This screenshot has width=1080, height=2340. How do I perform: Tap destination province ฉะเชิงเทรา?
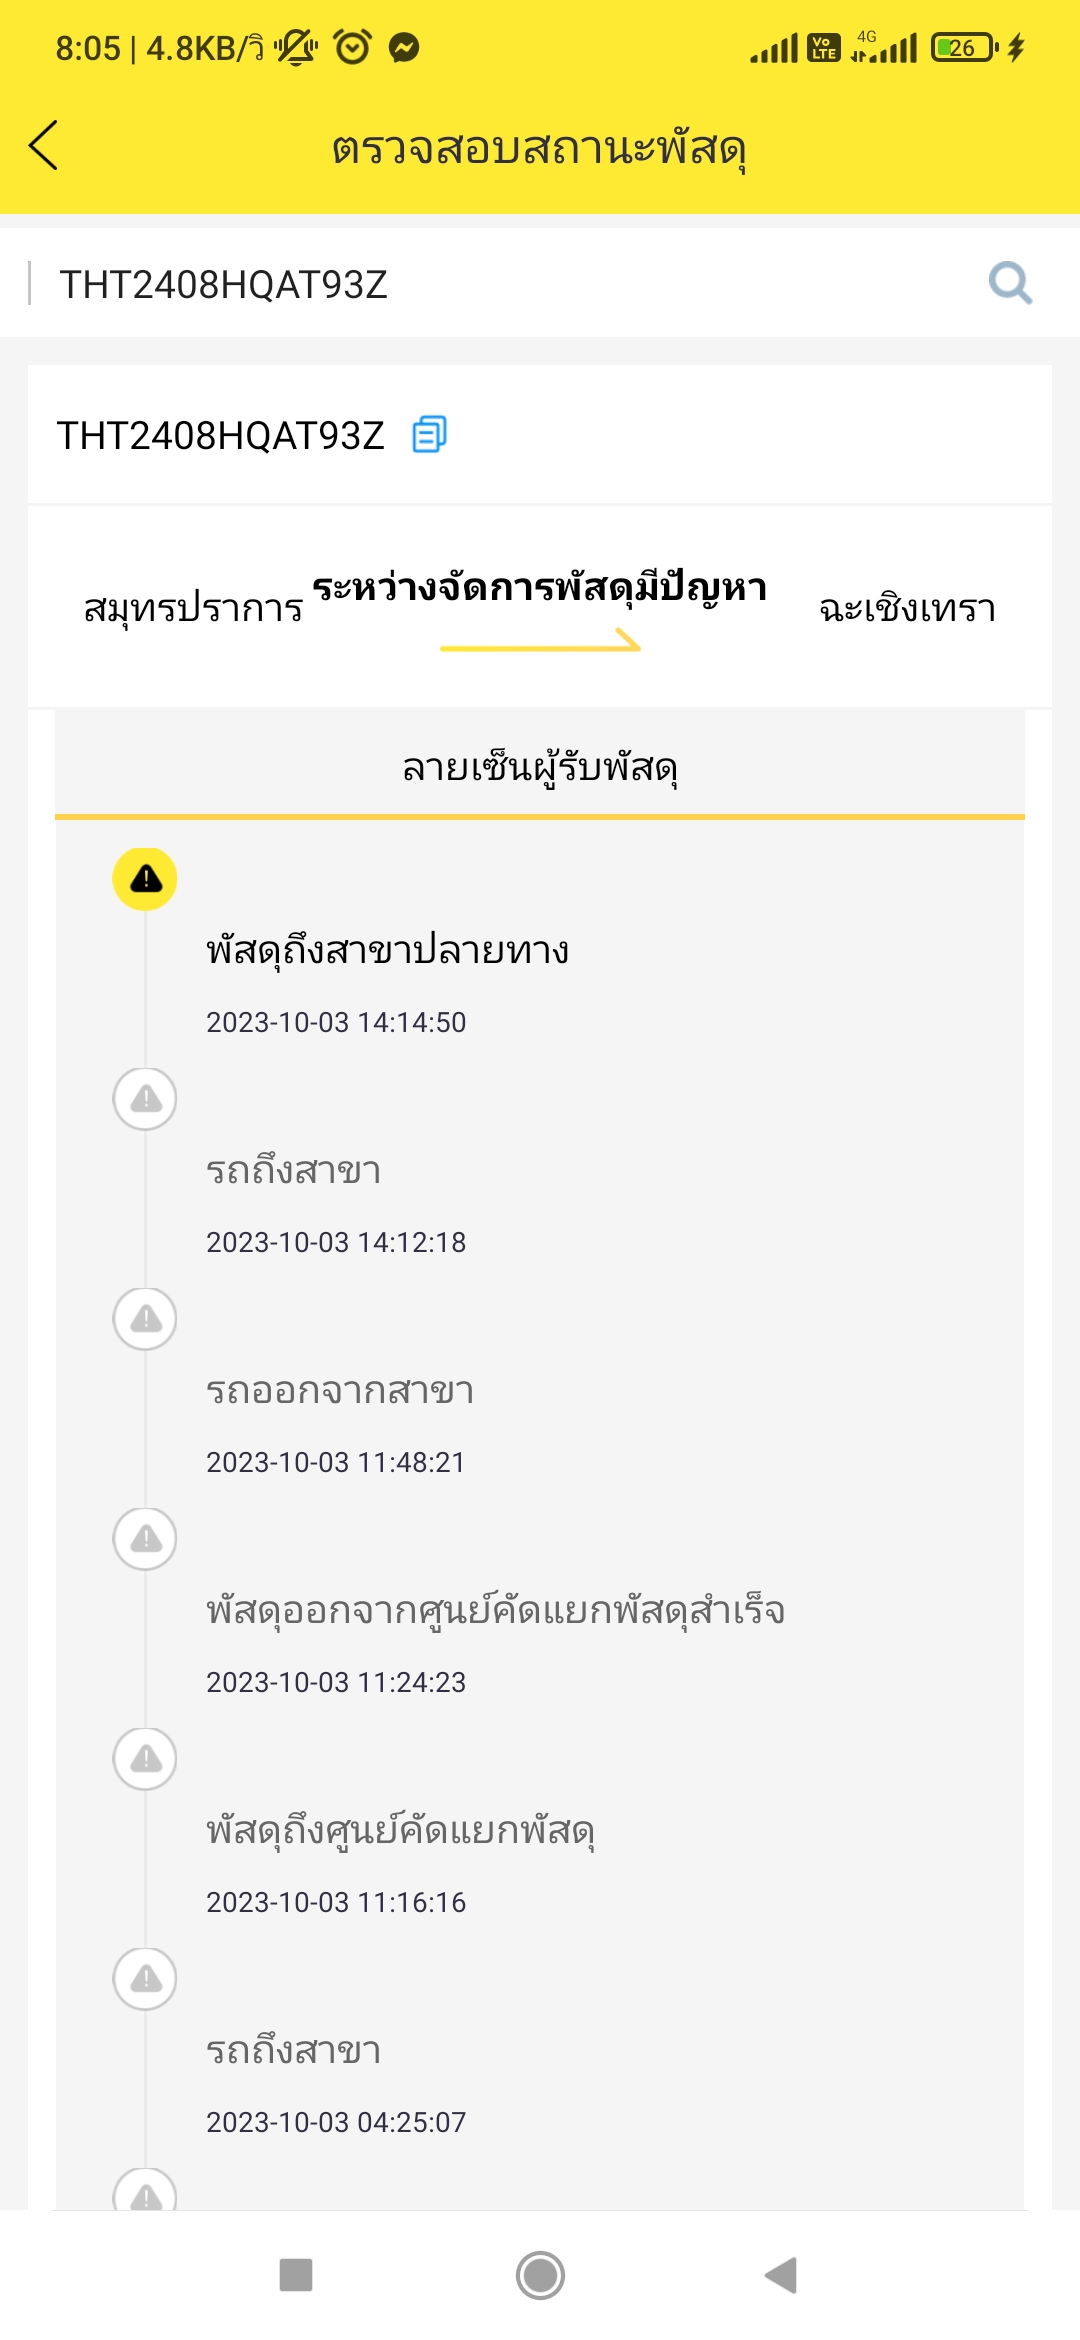pos(907,608)
